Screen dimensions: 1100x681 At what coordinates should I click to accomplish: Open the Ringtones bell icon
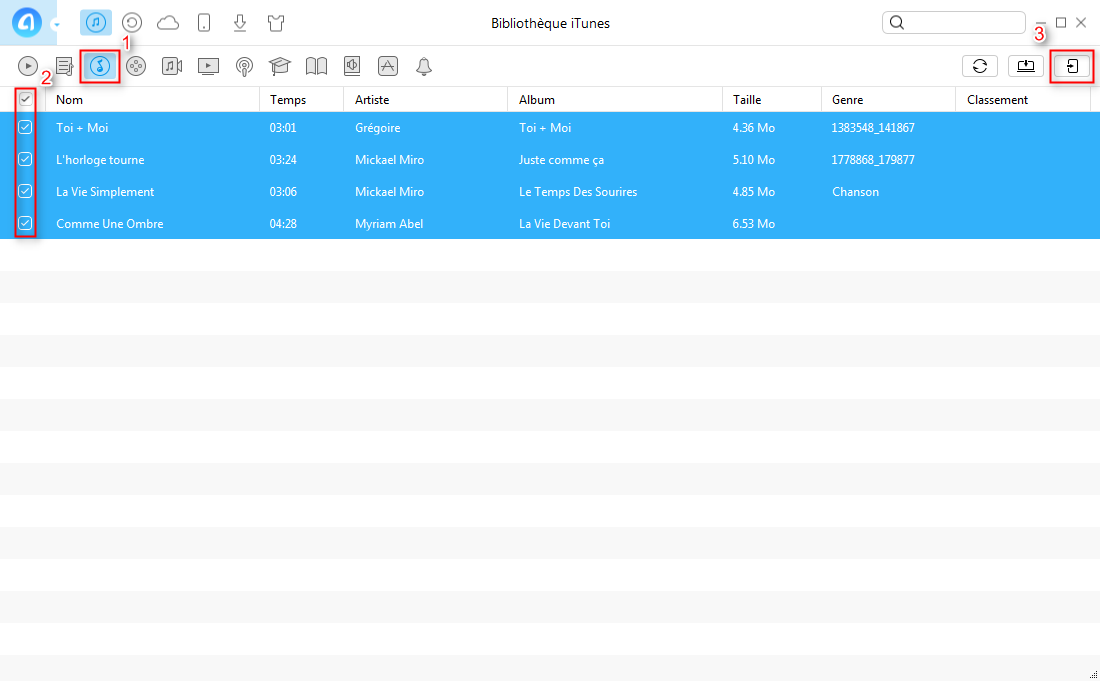tap(424, 67)
